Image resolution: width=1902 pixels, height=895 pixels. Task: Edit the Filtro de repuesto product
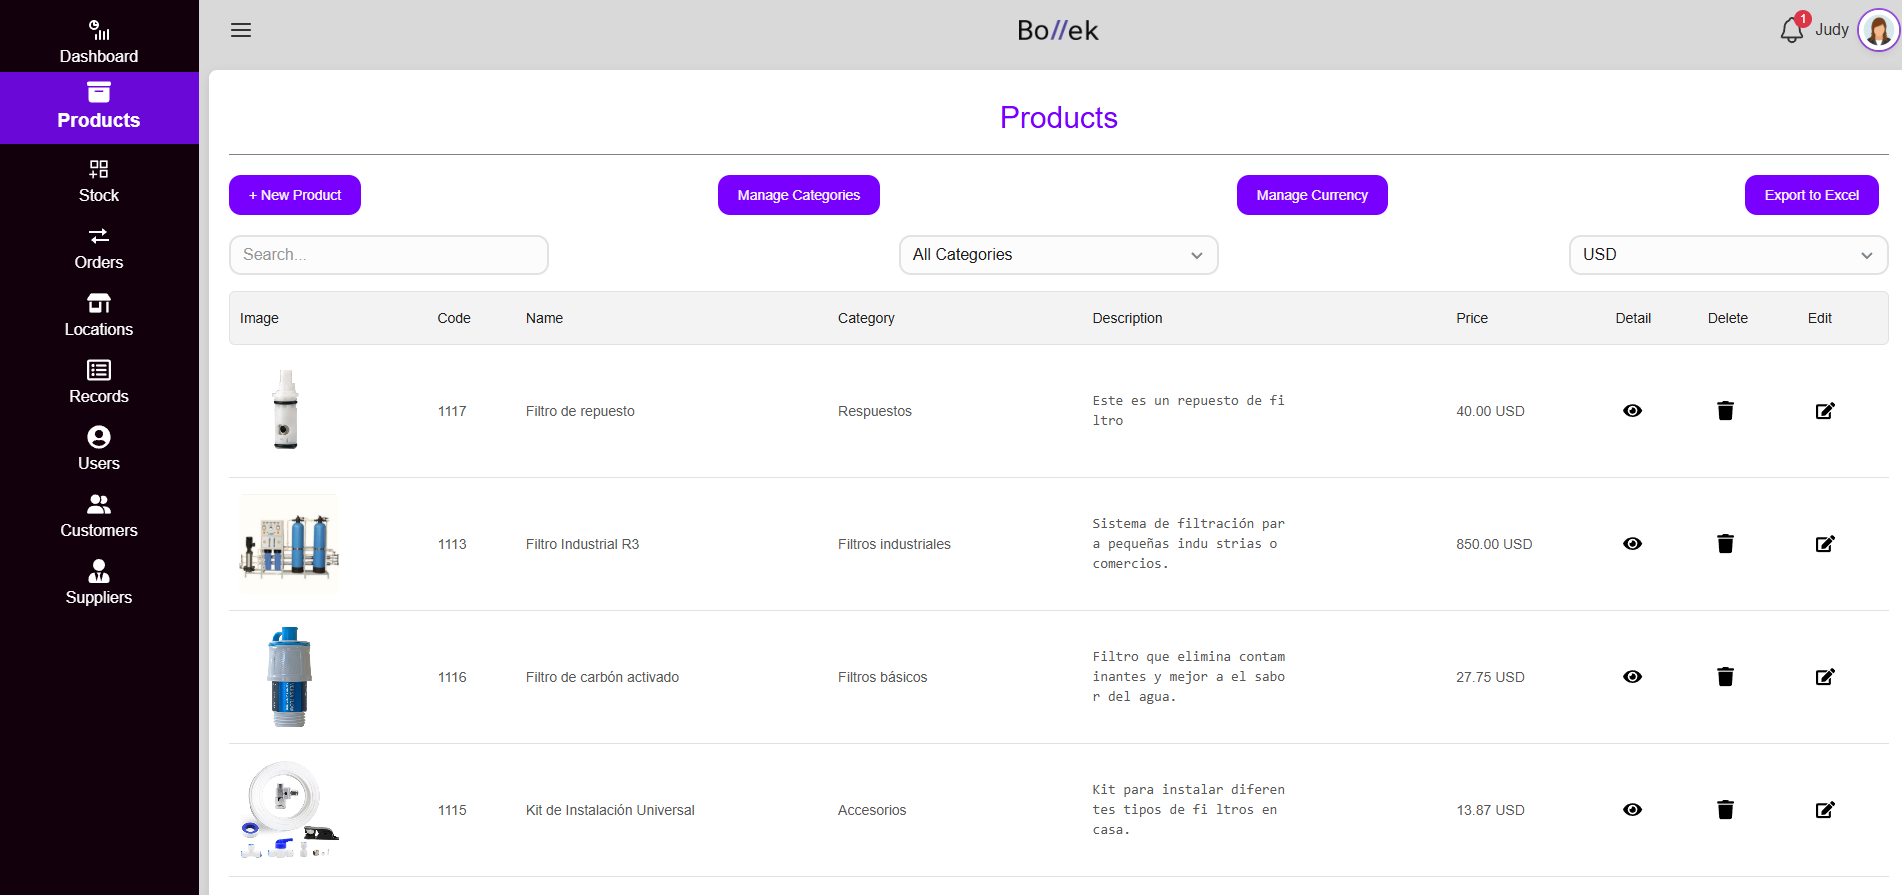(x=1824, y=411)
